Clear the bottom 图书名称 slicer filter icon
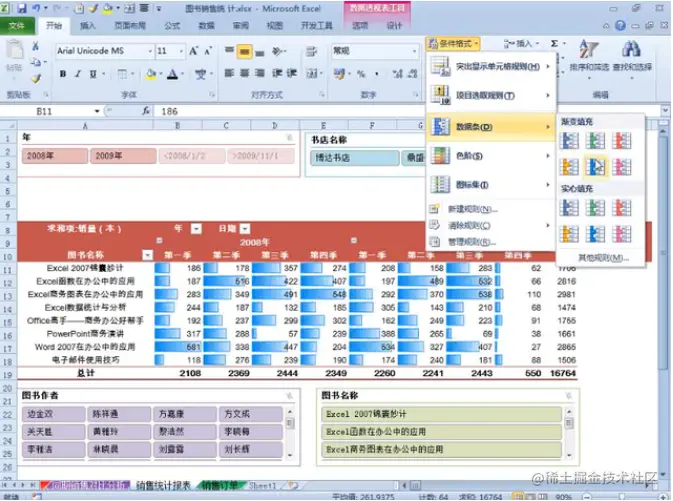 coord(569,396)
